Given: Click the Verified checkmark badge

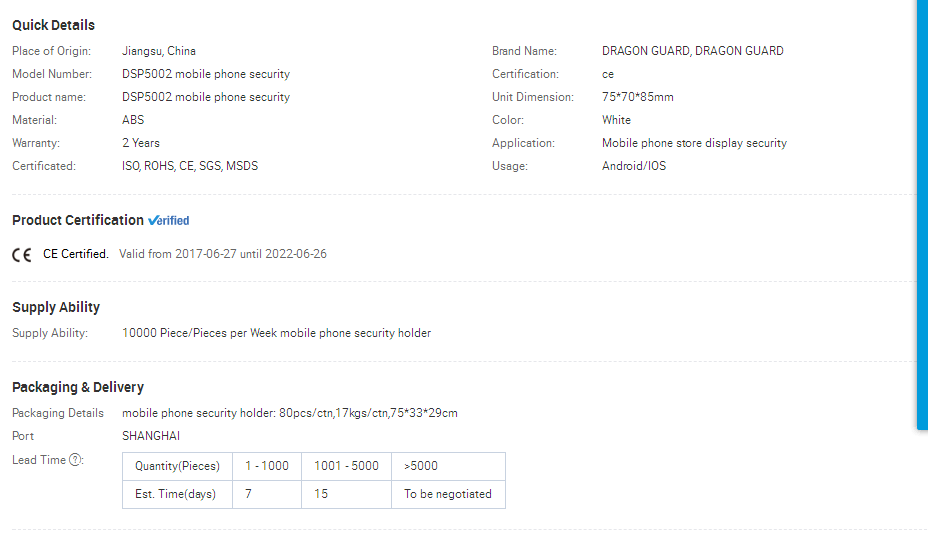Looking at the screenshot, I should [x=169, y=221].
